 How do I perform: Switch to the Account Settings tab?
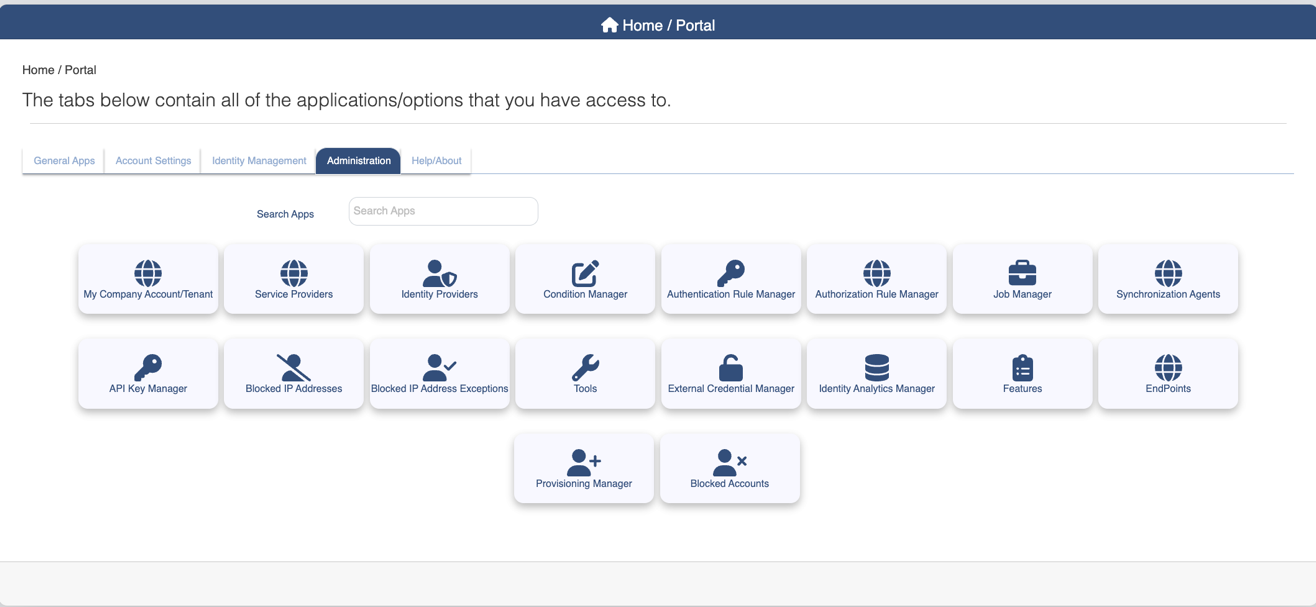pyautogui.click(x=153, y=160)
